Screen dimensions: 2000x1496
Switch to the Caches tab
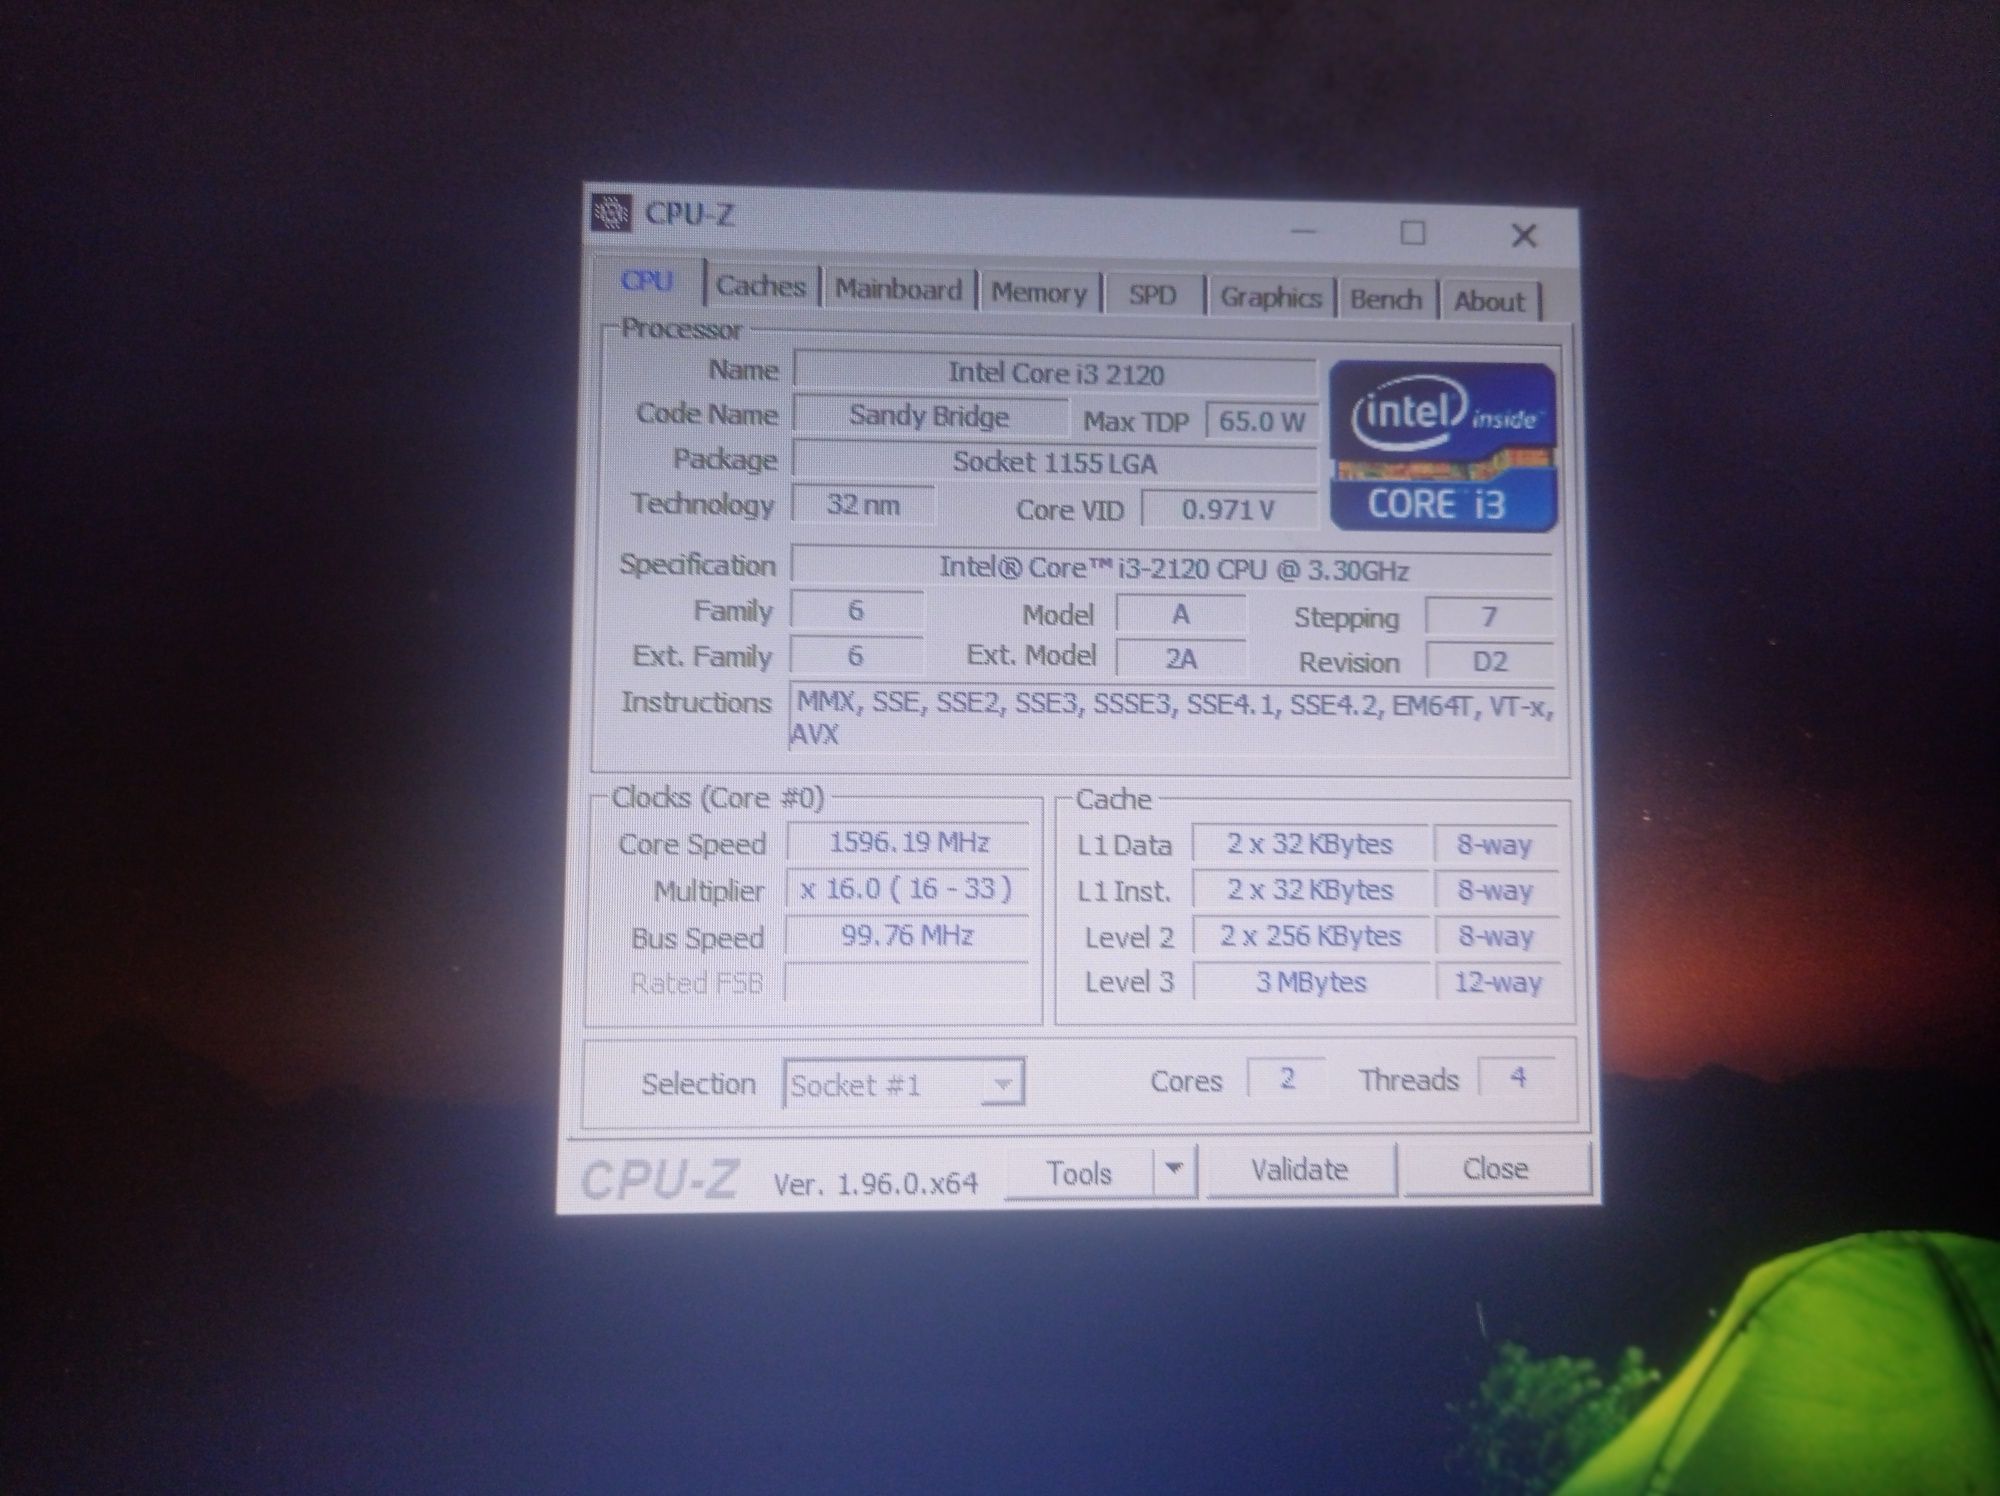(x=761, y=286)
